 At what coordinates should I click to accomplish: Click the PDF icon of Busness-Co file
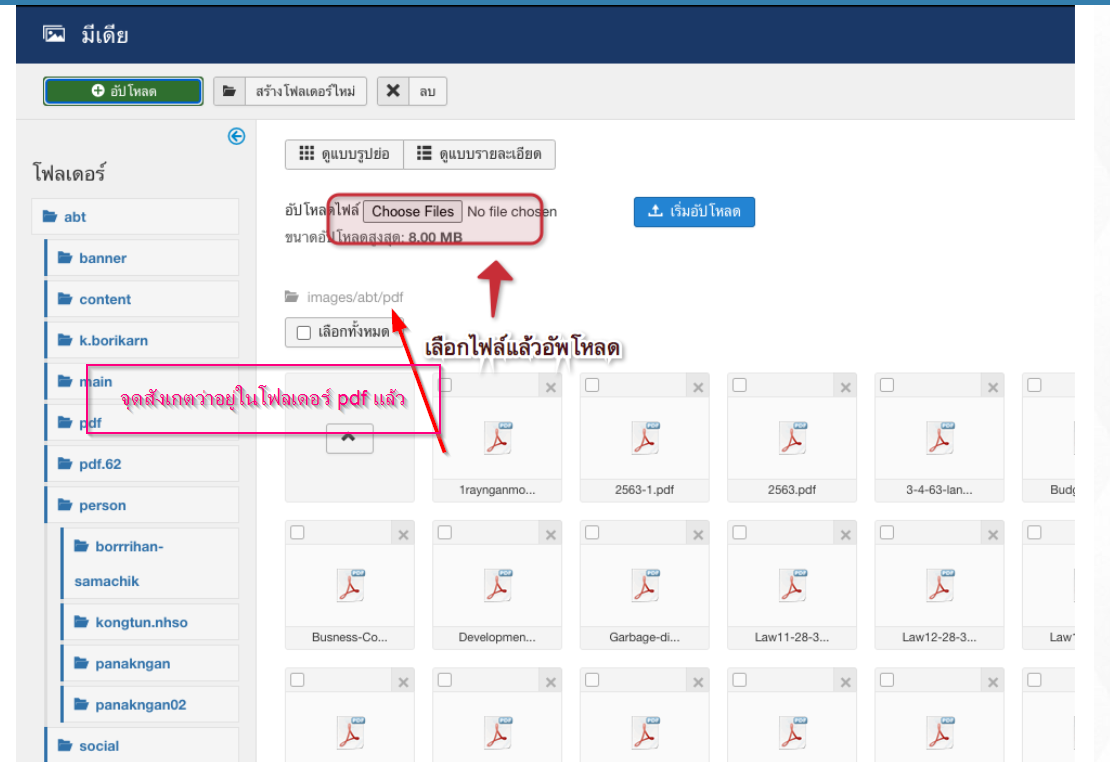(349, 585)
